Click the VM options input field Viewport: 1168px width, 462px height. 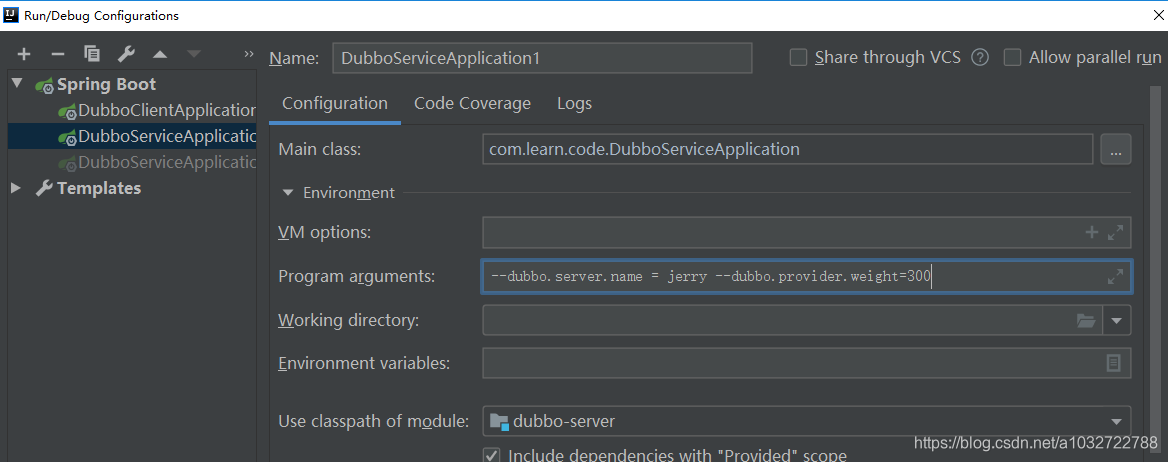807,232
